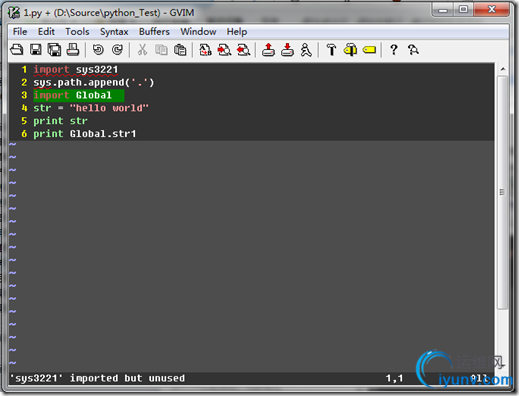Click the scrollbar up arrow
519x396 pixels.
(503, 69)
